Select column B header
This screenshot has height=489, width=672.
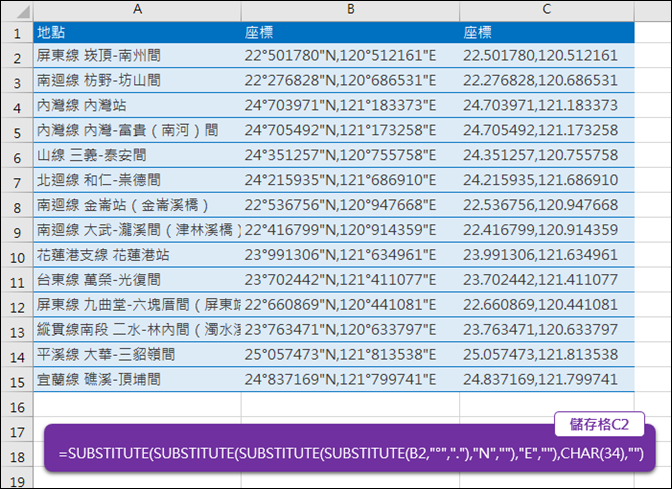pyautogui.click(x=351, y=9)
